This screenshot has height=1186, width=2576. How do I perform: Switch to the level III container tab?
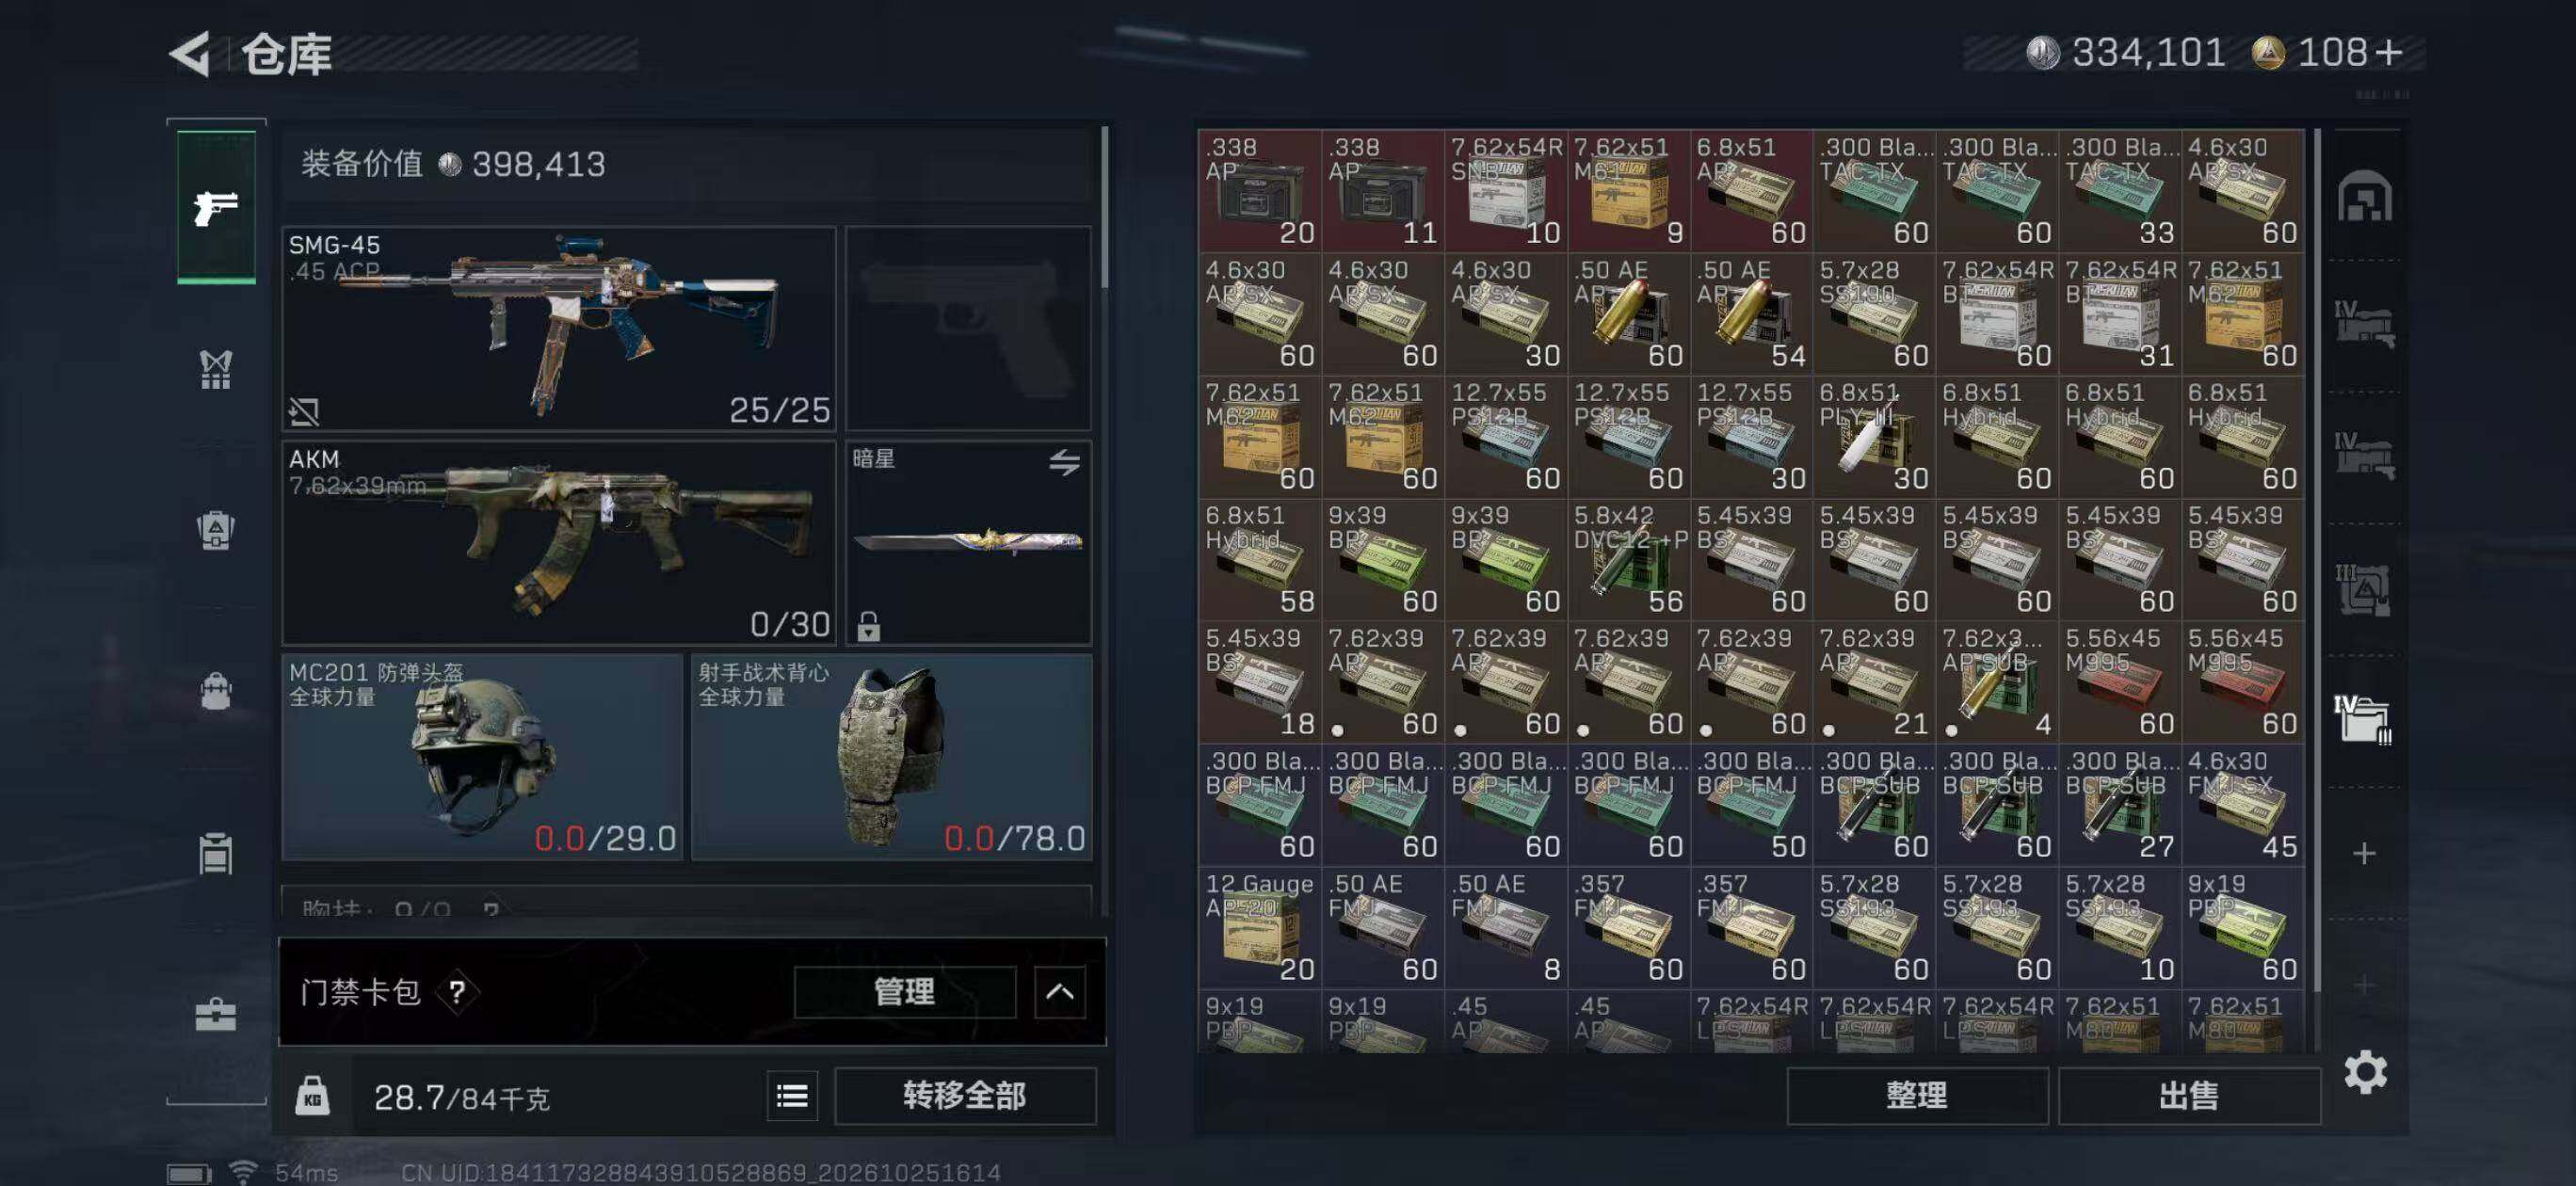click(2364, 590)
